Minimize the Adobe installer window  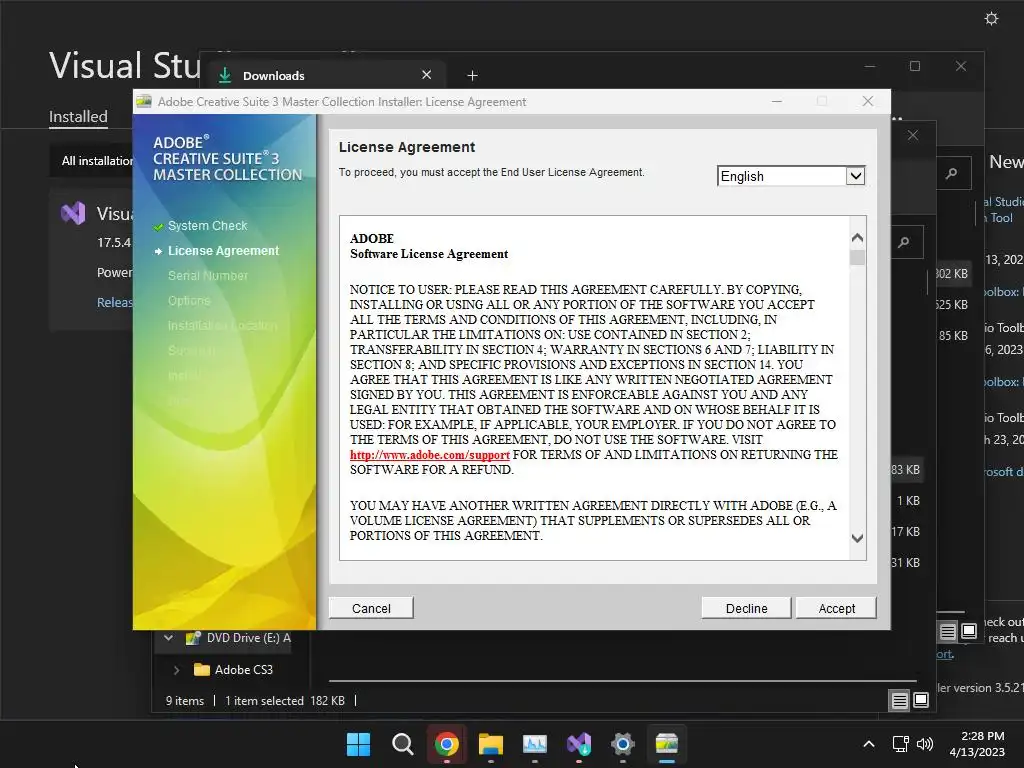point(776,101)
